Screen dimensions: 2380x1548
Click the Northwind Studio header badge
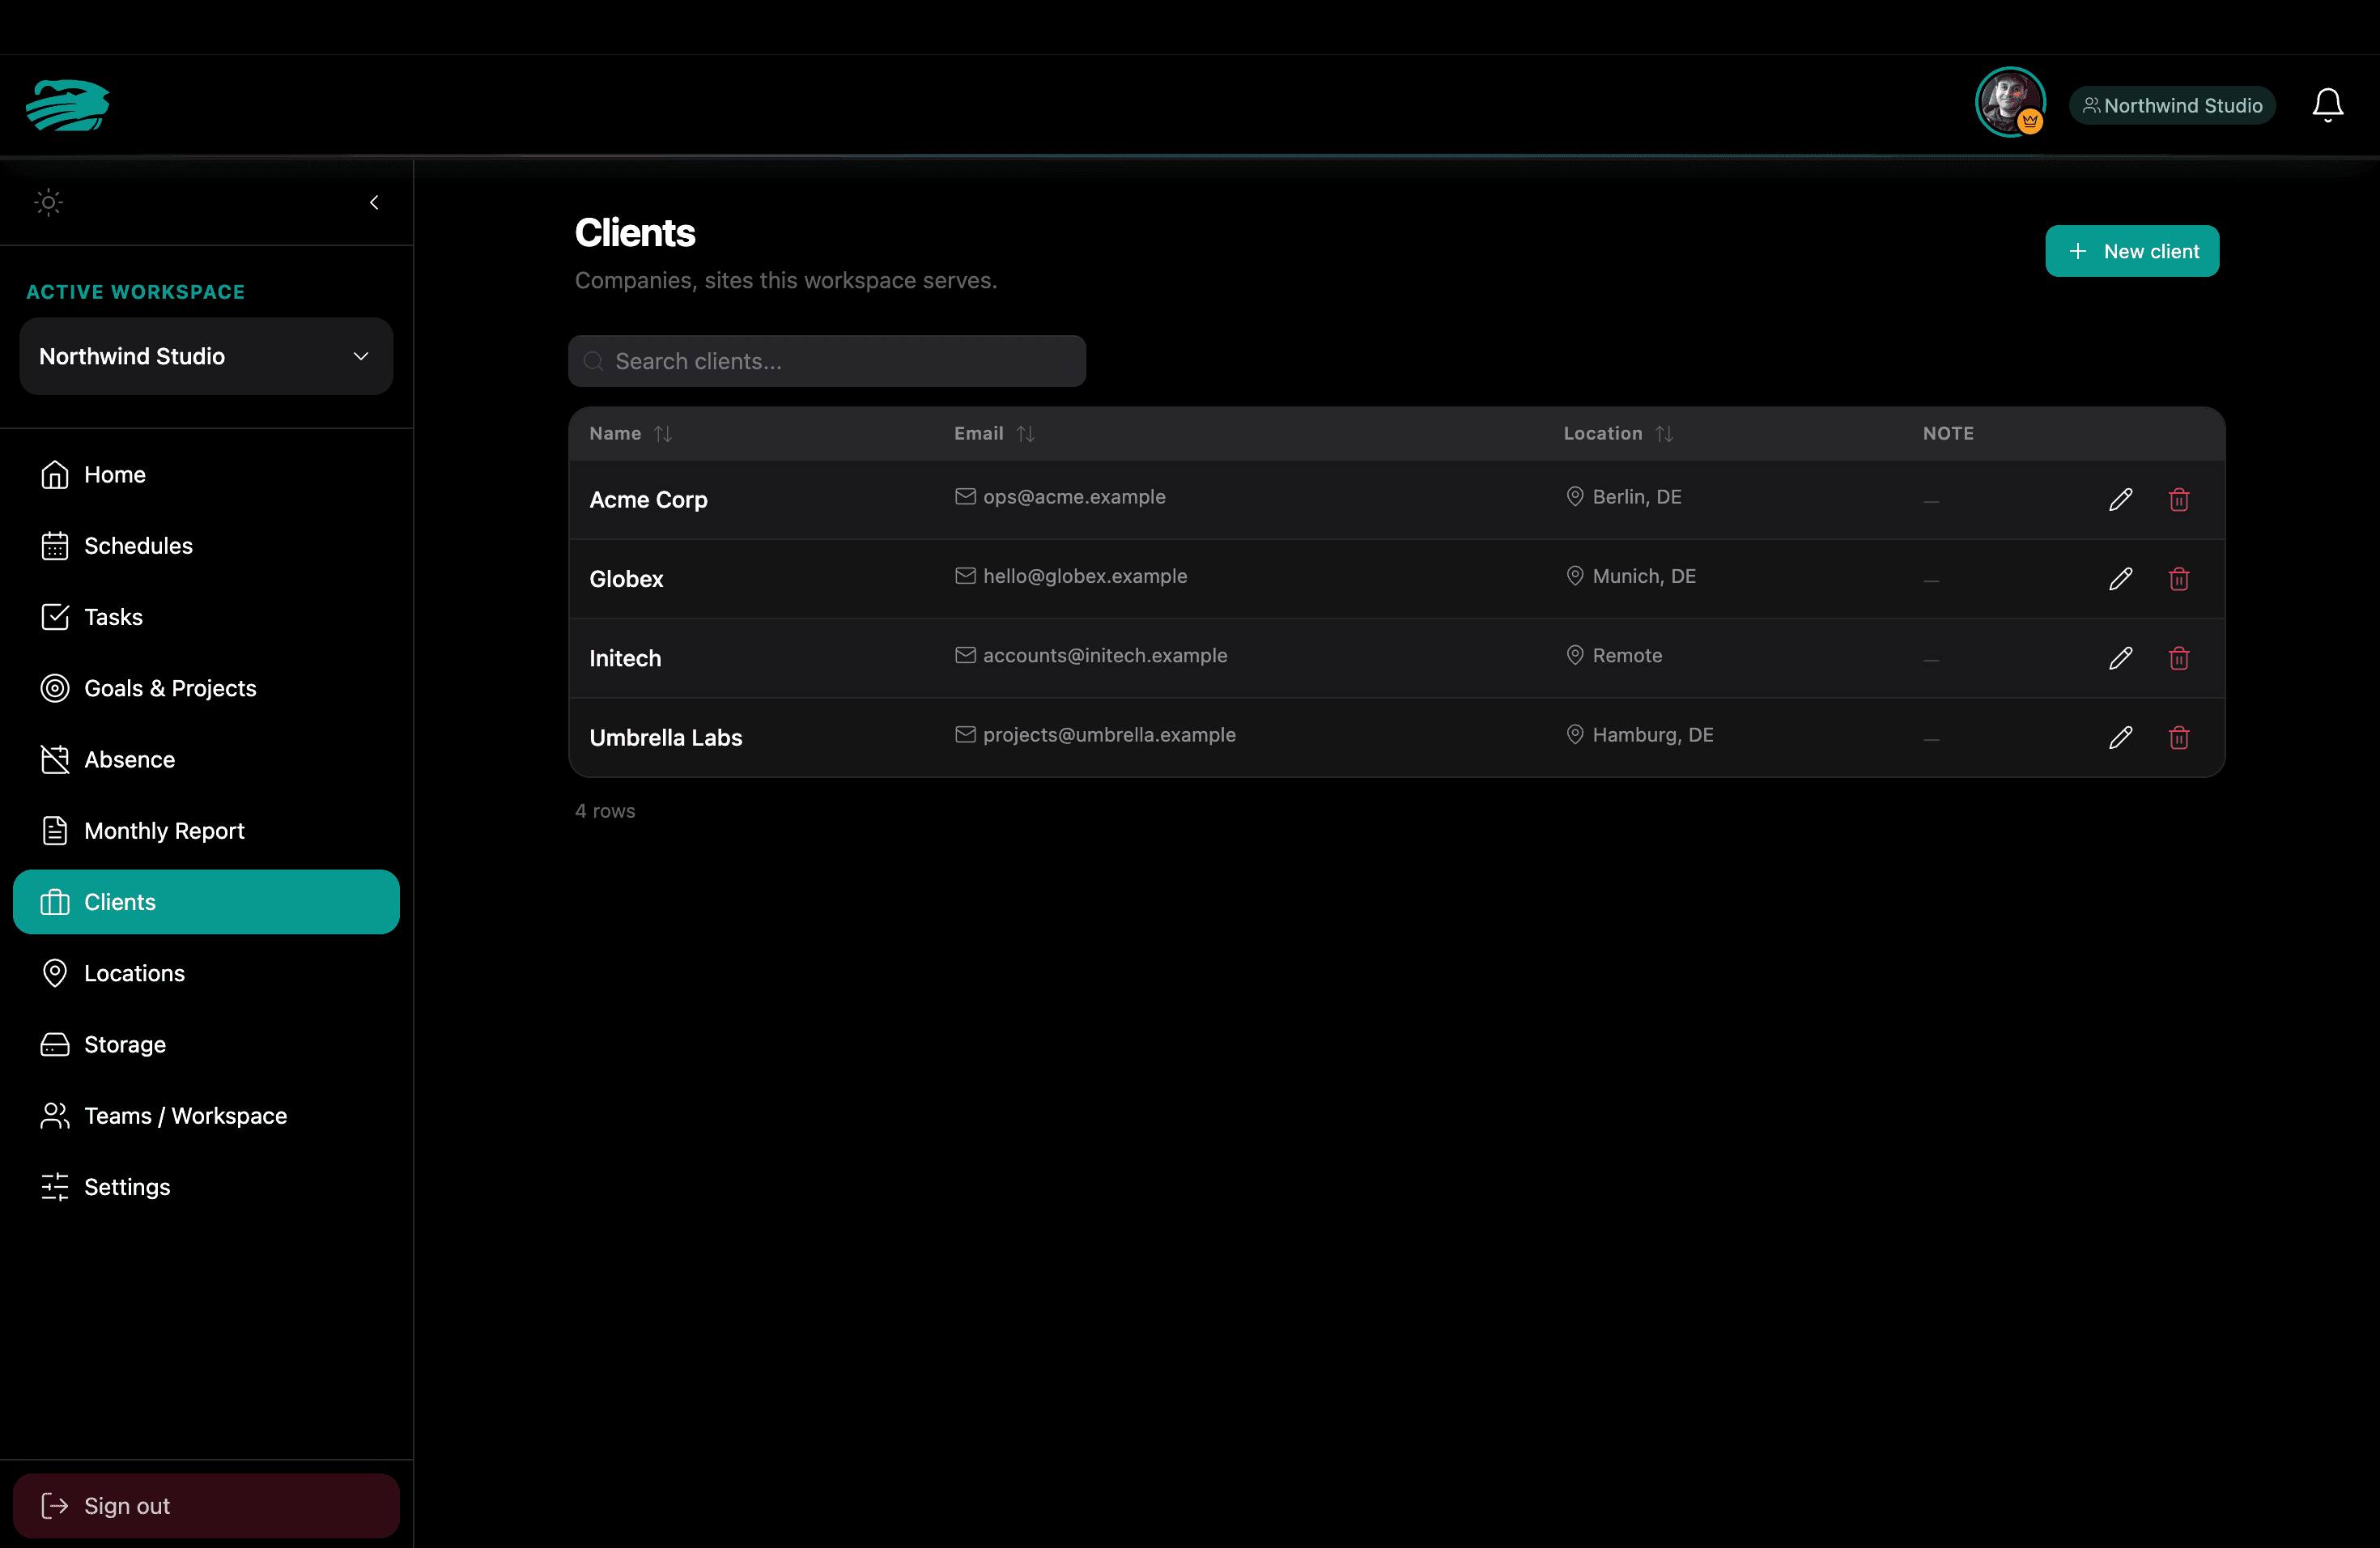click(2172, 105)
